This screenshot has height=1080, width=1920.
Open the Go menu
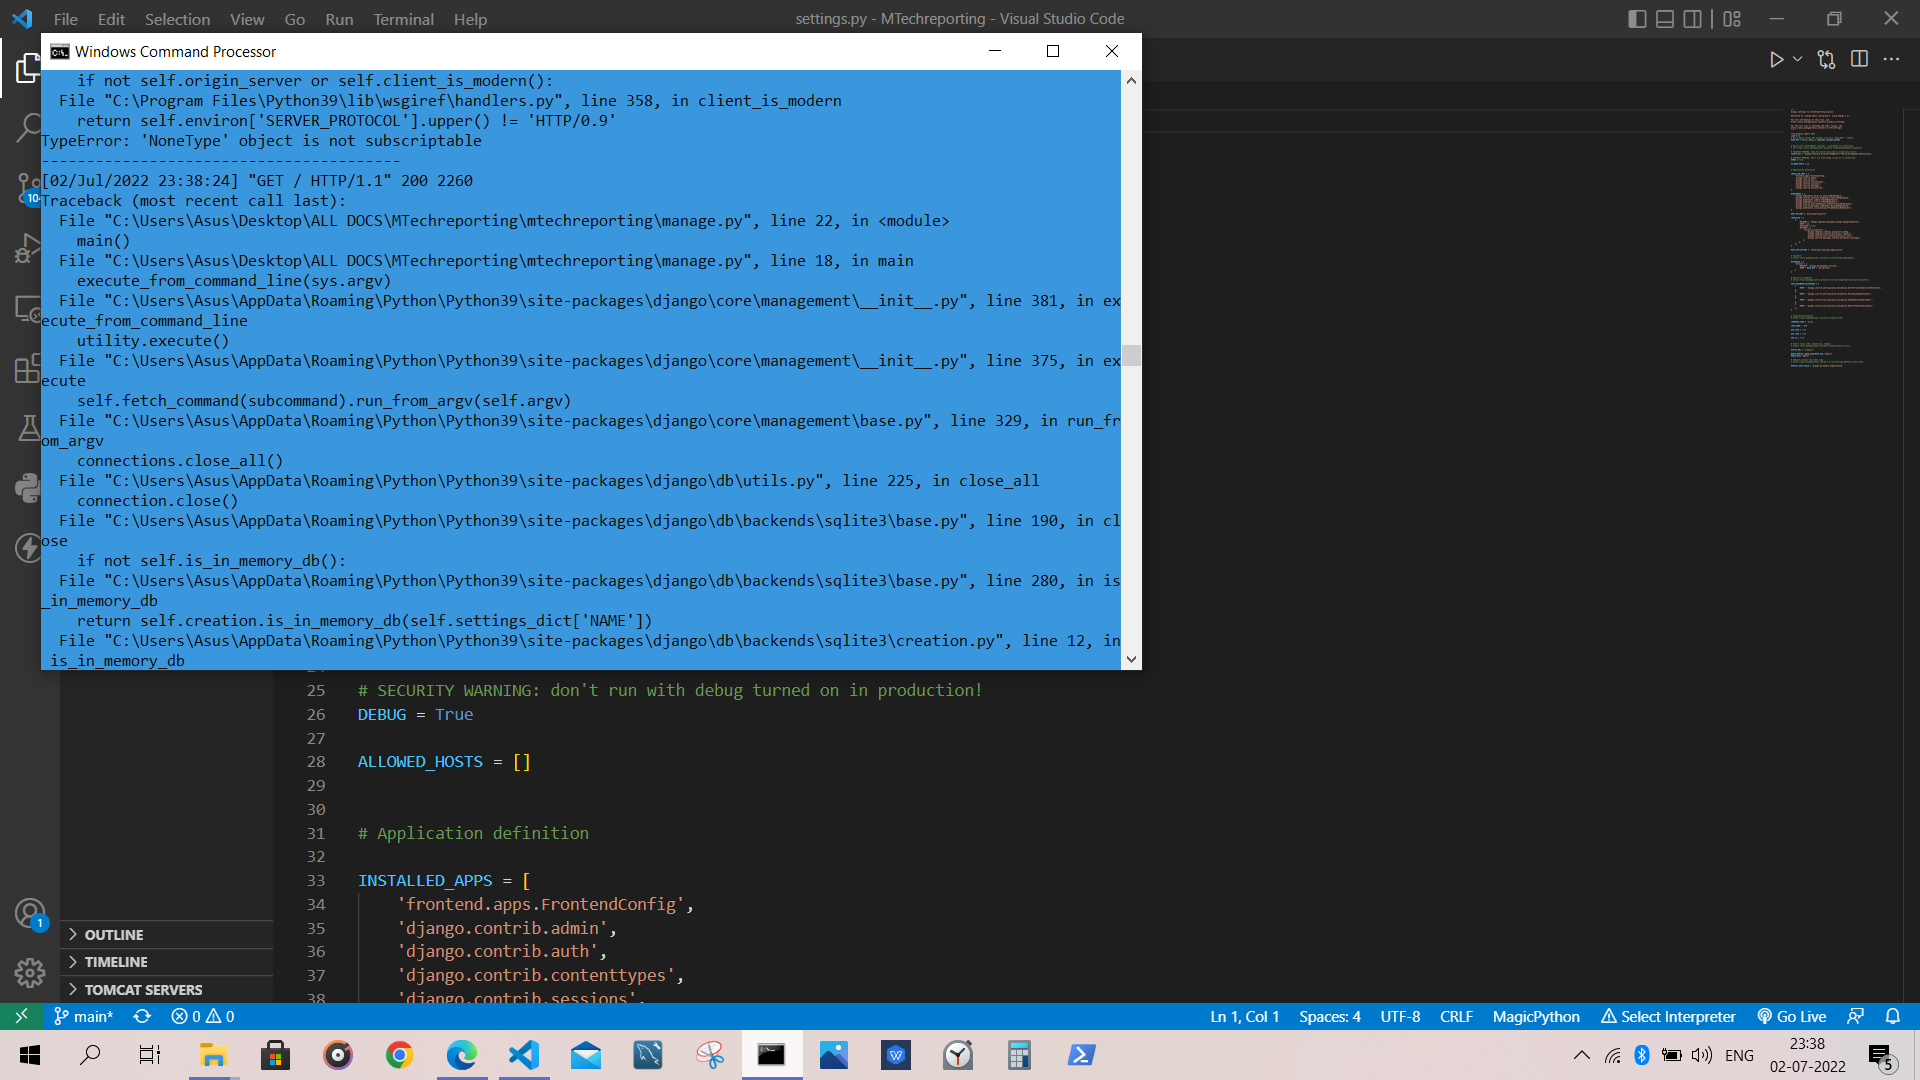(x=294, y=19)
